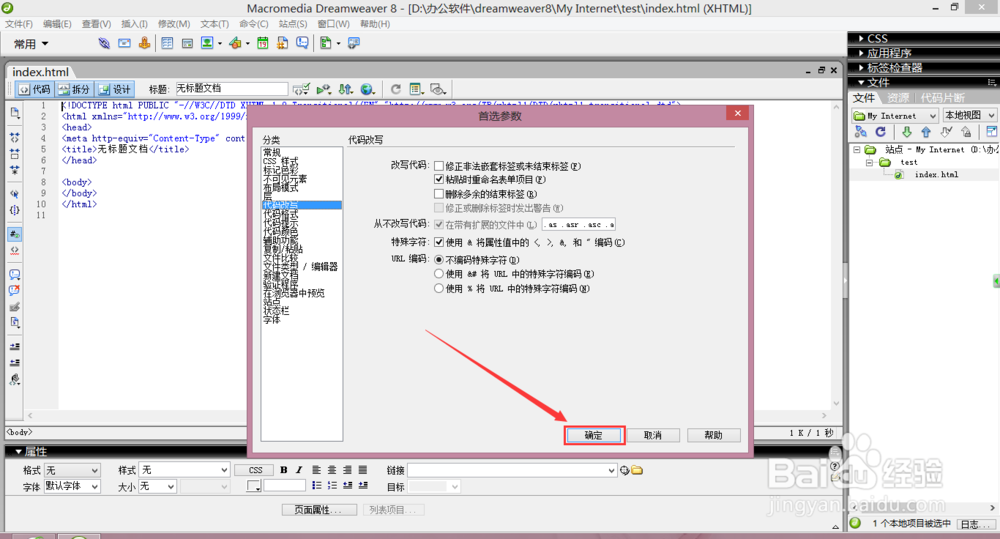Click the 页面属性... button
1000x539 pixels.
tap(319, 510)
